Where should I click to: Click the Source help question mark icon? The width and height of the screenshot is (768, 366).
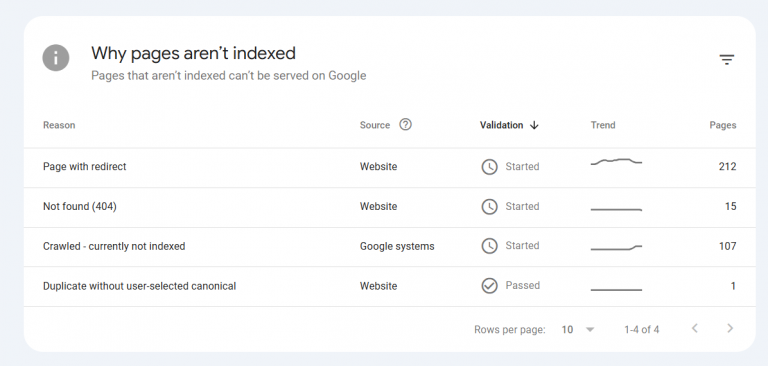(405, 124)
